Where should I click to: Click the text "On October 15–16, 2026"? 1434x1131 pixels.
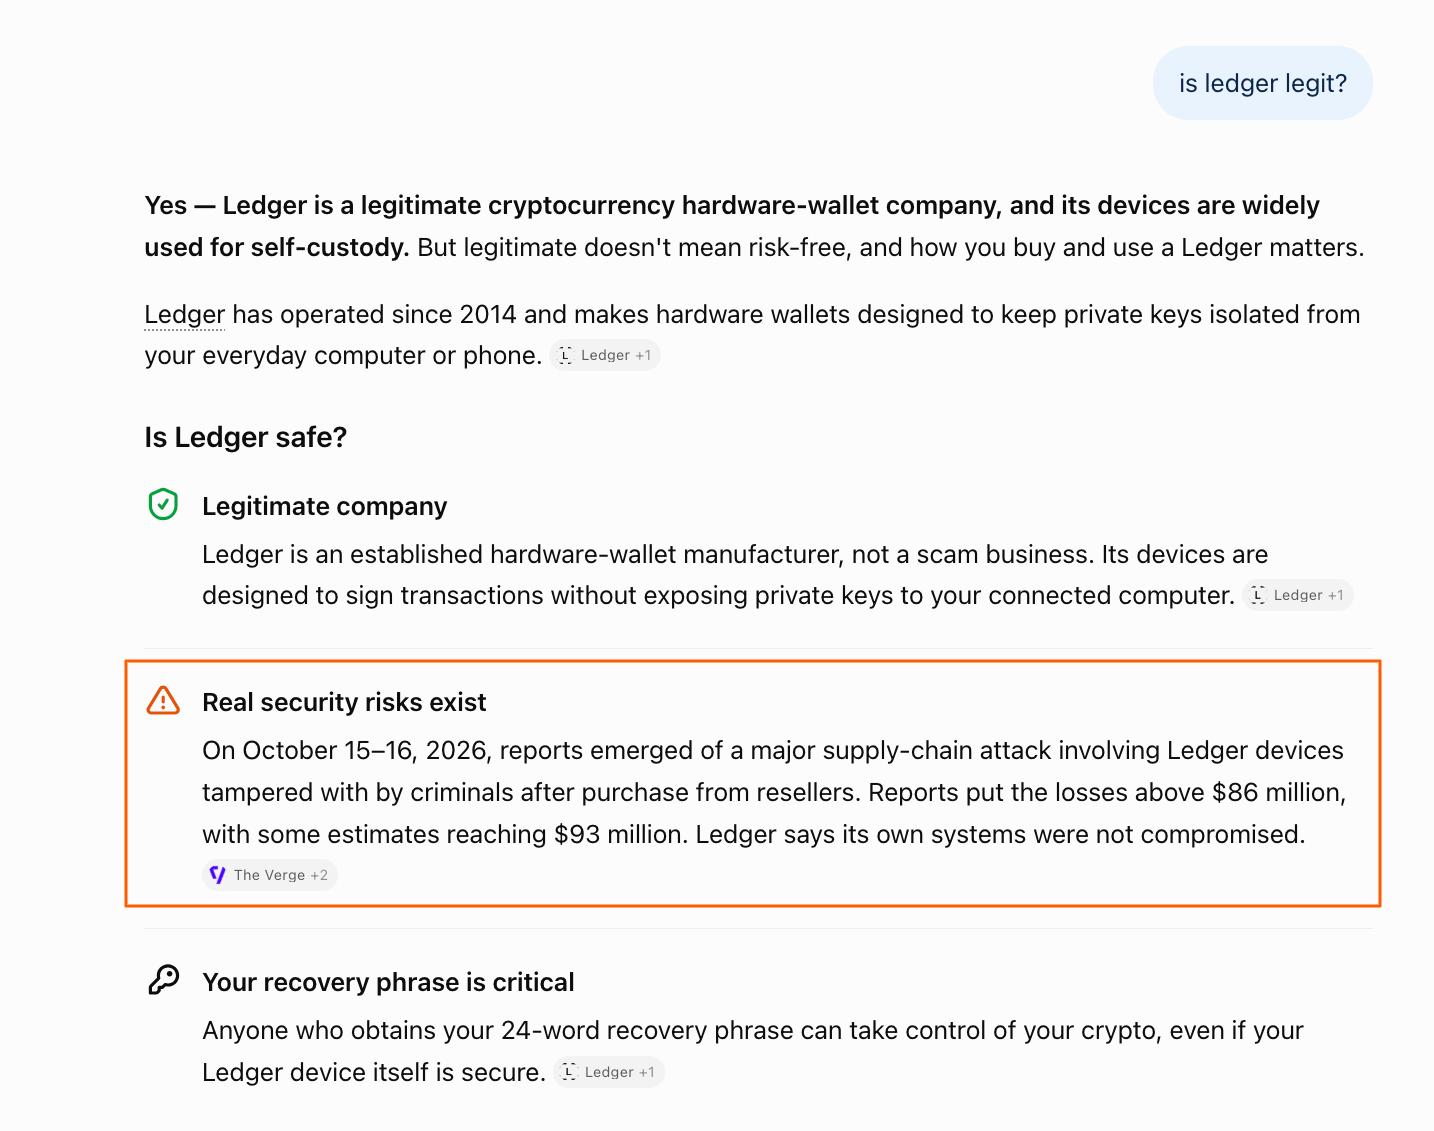click(x=345, y=750)
